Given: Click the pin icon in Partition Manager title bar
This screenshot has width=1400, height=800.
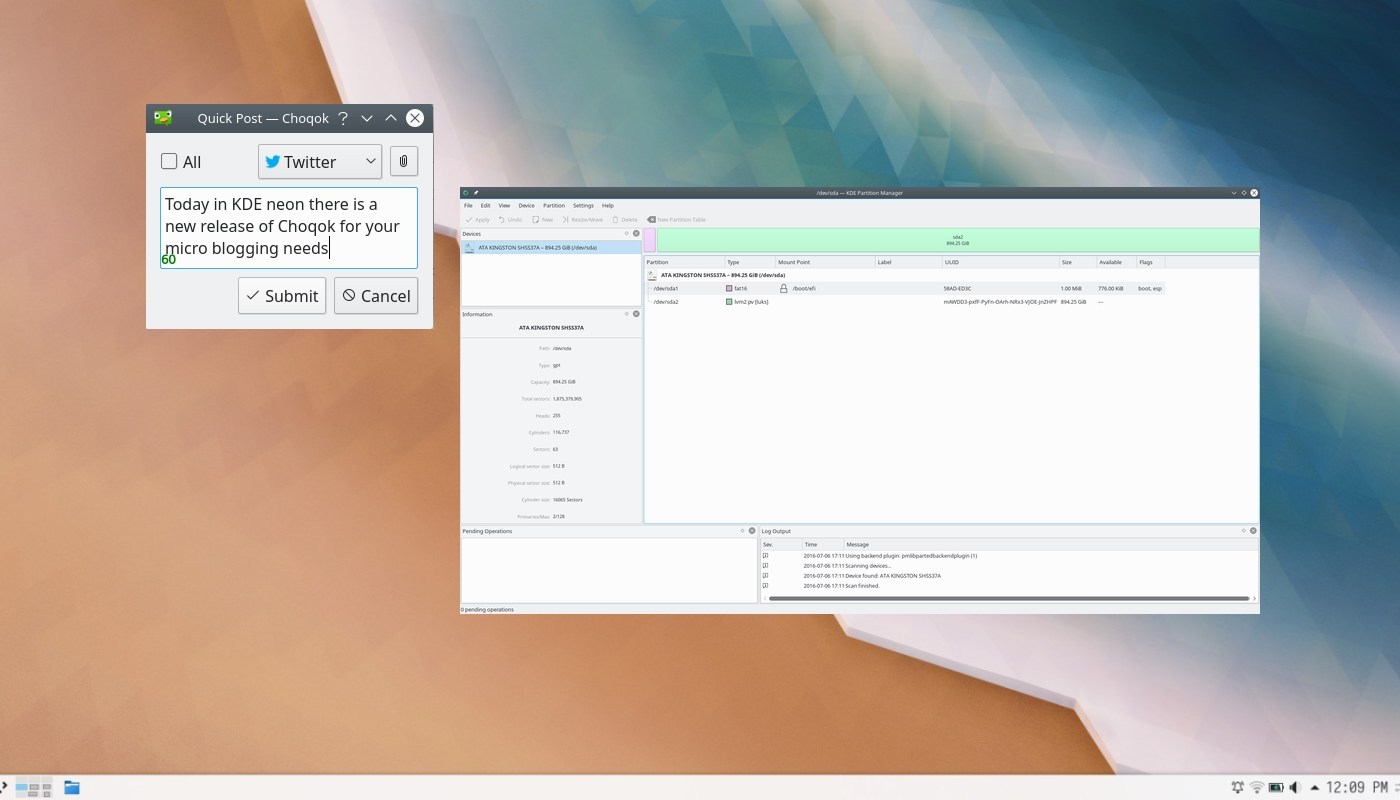Looking at the screenshot, I should pos(476,192).
